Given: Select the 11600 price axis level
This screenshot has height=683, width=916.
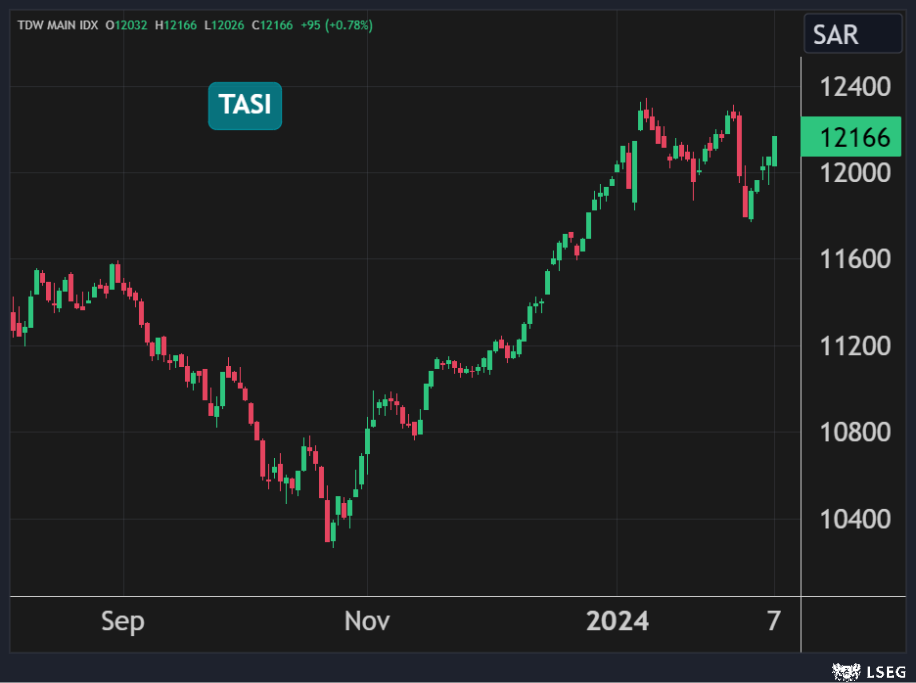Looking at the screenshot, I should (x=855, y=260).
